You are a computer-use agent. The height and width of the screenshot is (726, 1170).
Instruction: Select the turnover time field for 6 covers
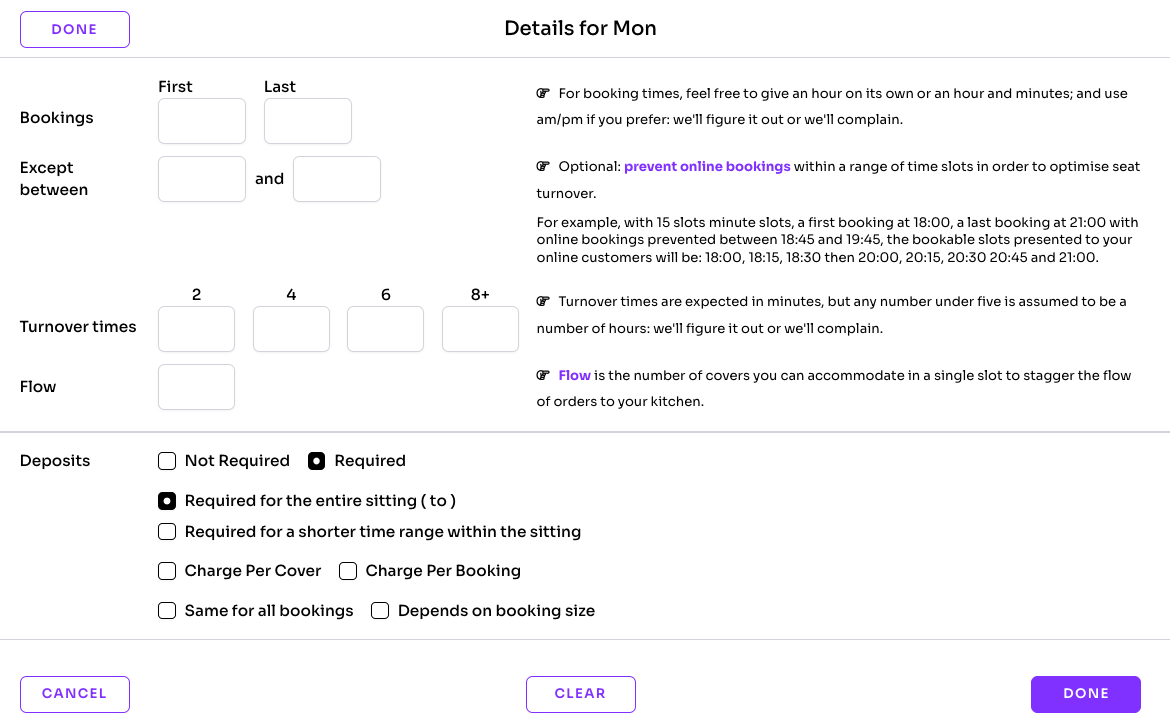(385, 329)
